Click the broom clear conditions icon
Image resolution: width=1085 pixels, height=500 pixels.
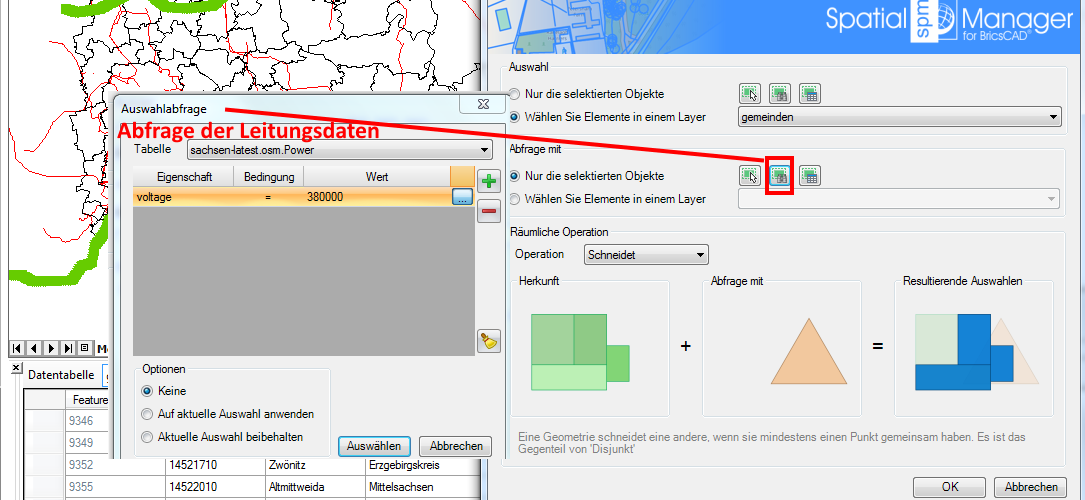click(488, 341)
